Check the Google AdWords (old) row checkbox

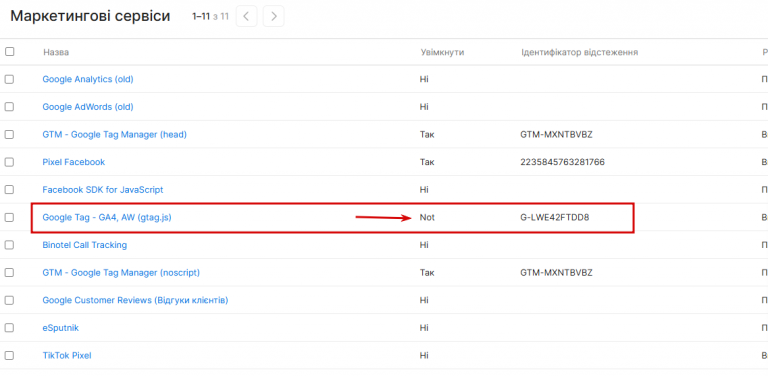pos(10,107)
